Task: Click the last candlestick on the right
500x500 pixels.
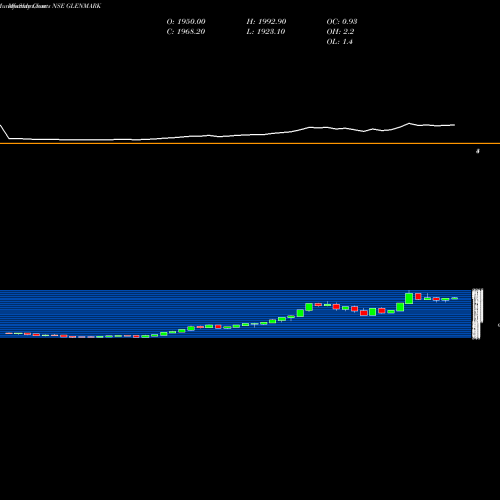Action: [455, 298]
